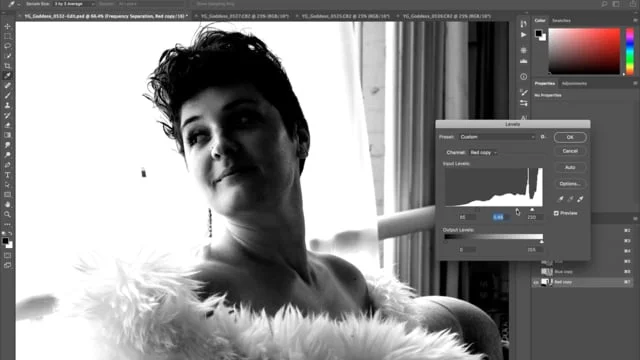Image resolution: width=640 pixels, height=360 pixels.
Task: Open the History panel icon
Action: 524,24
